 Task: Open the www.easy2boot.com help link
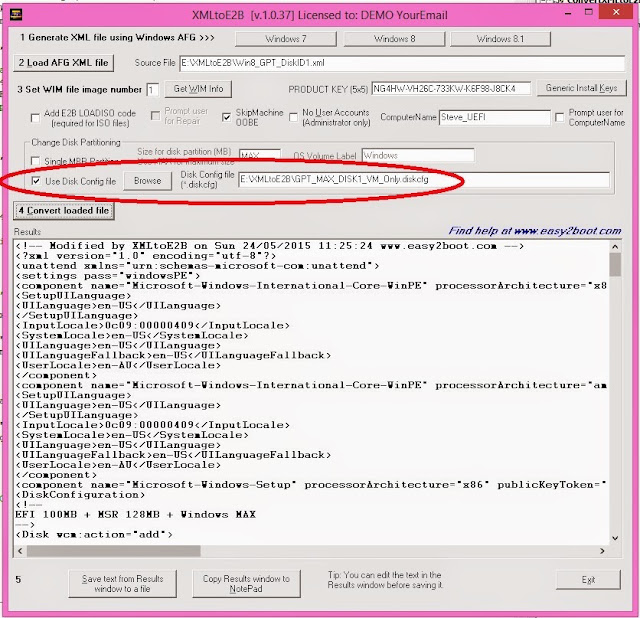tap(535, 231)
